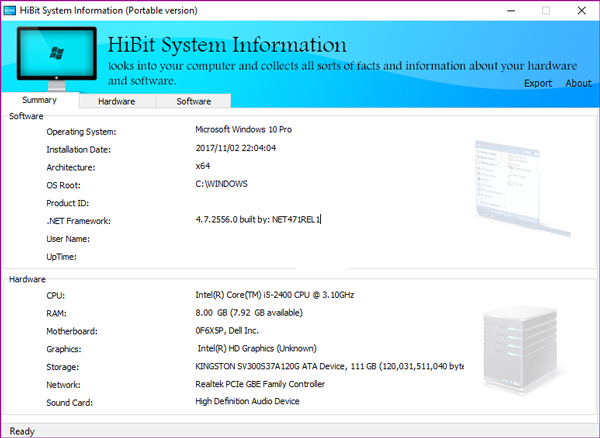600x438 pixels.
Task: Open the About link
Action: [578, 83]
